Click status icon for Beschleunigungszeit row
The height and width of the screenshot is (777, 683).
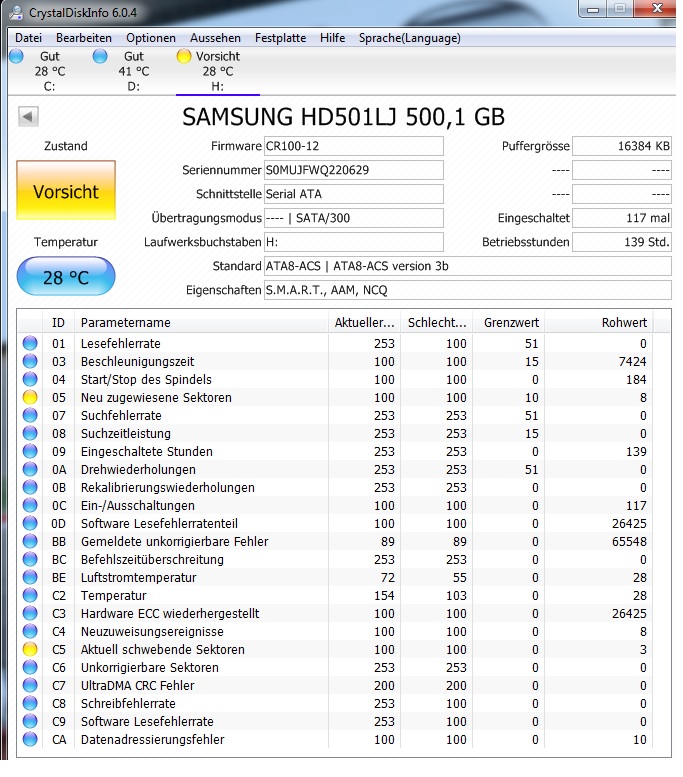(x=30, y=361)
